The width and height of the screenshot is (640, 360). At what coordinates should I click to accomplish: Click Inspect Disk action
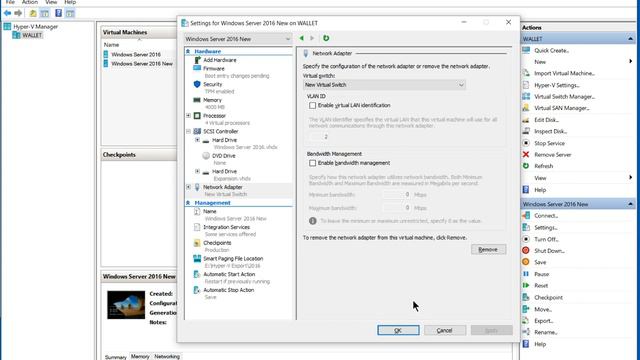[x=551, y=131]
